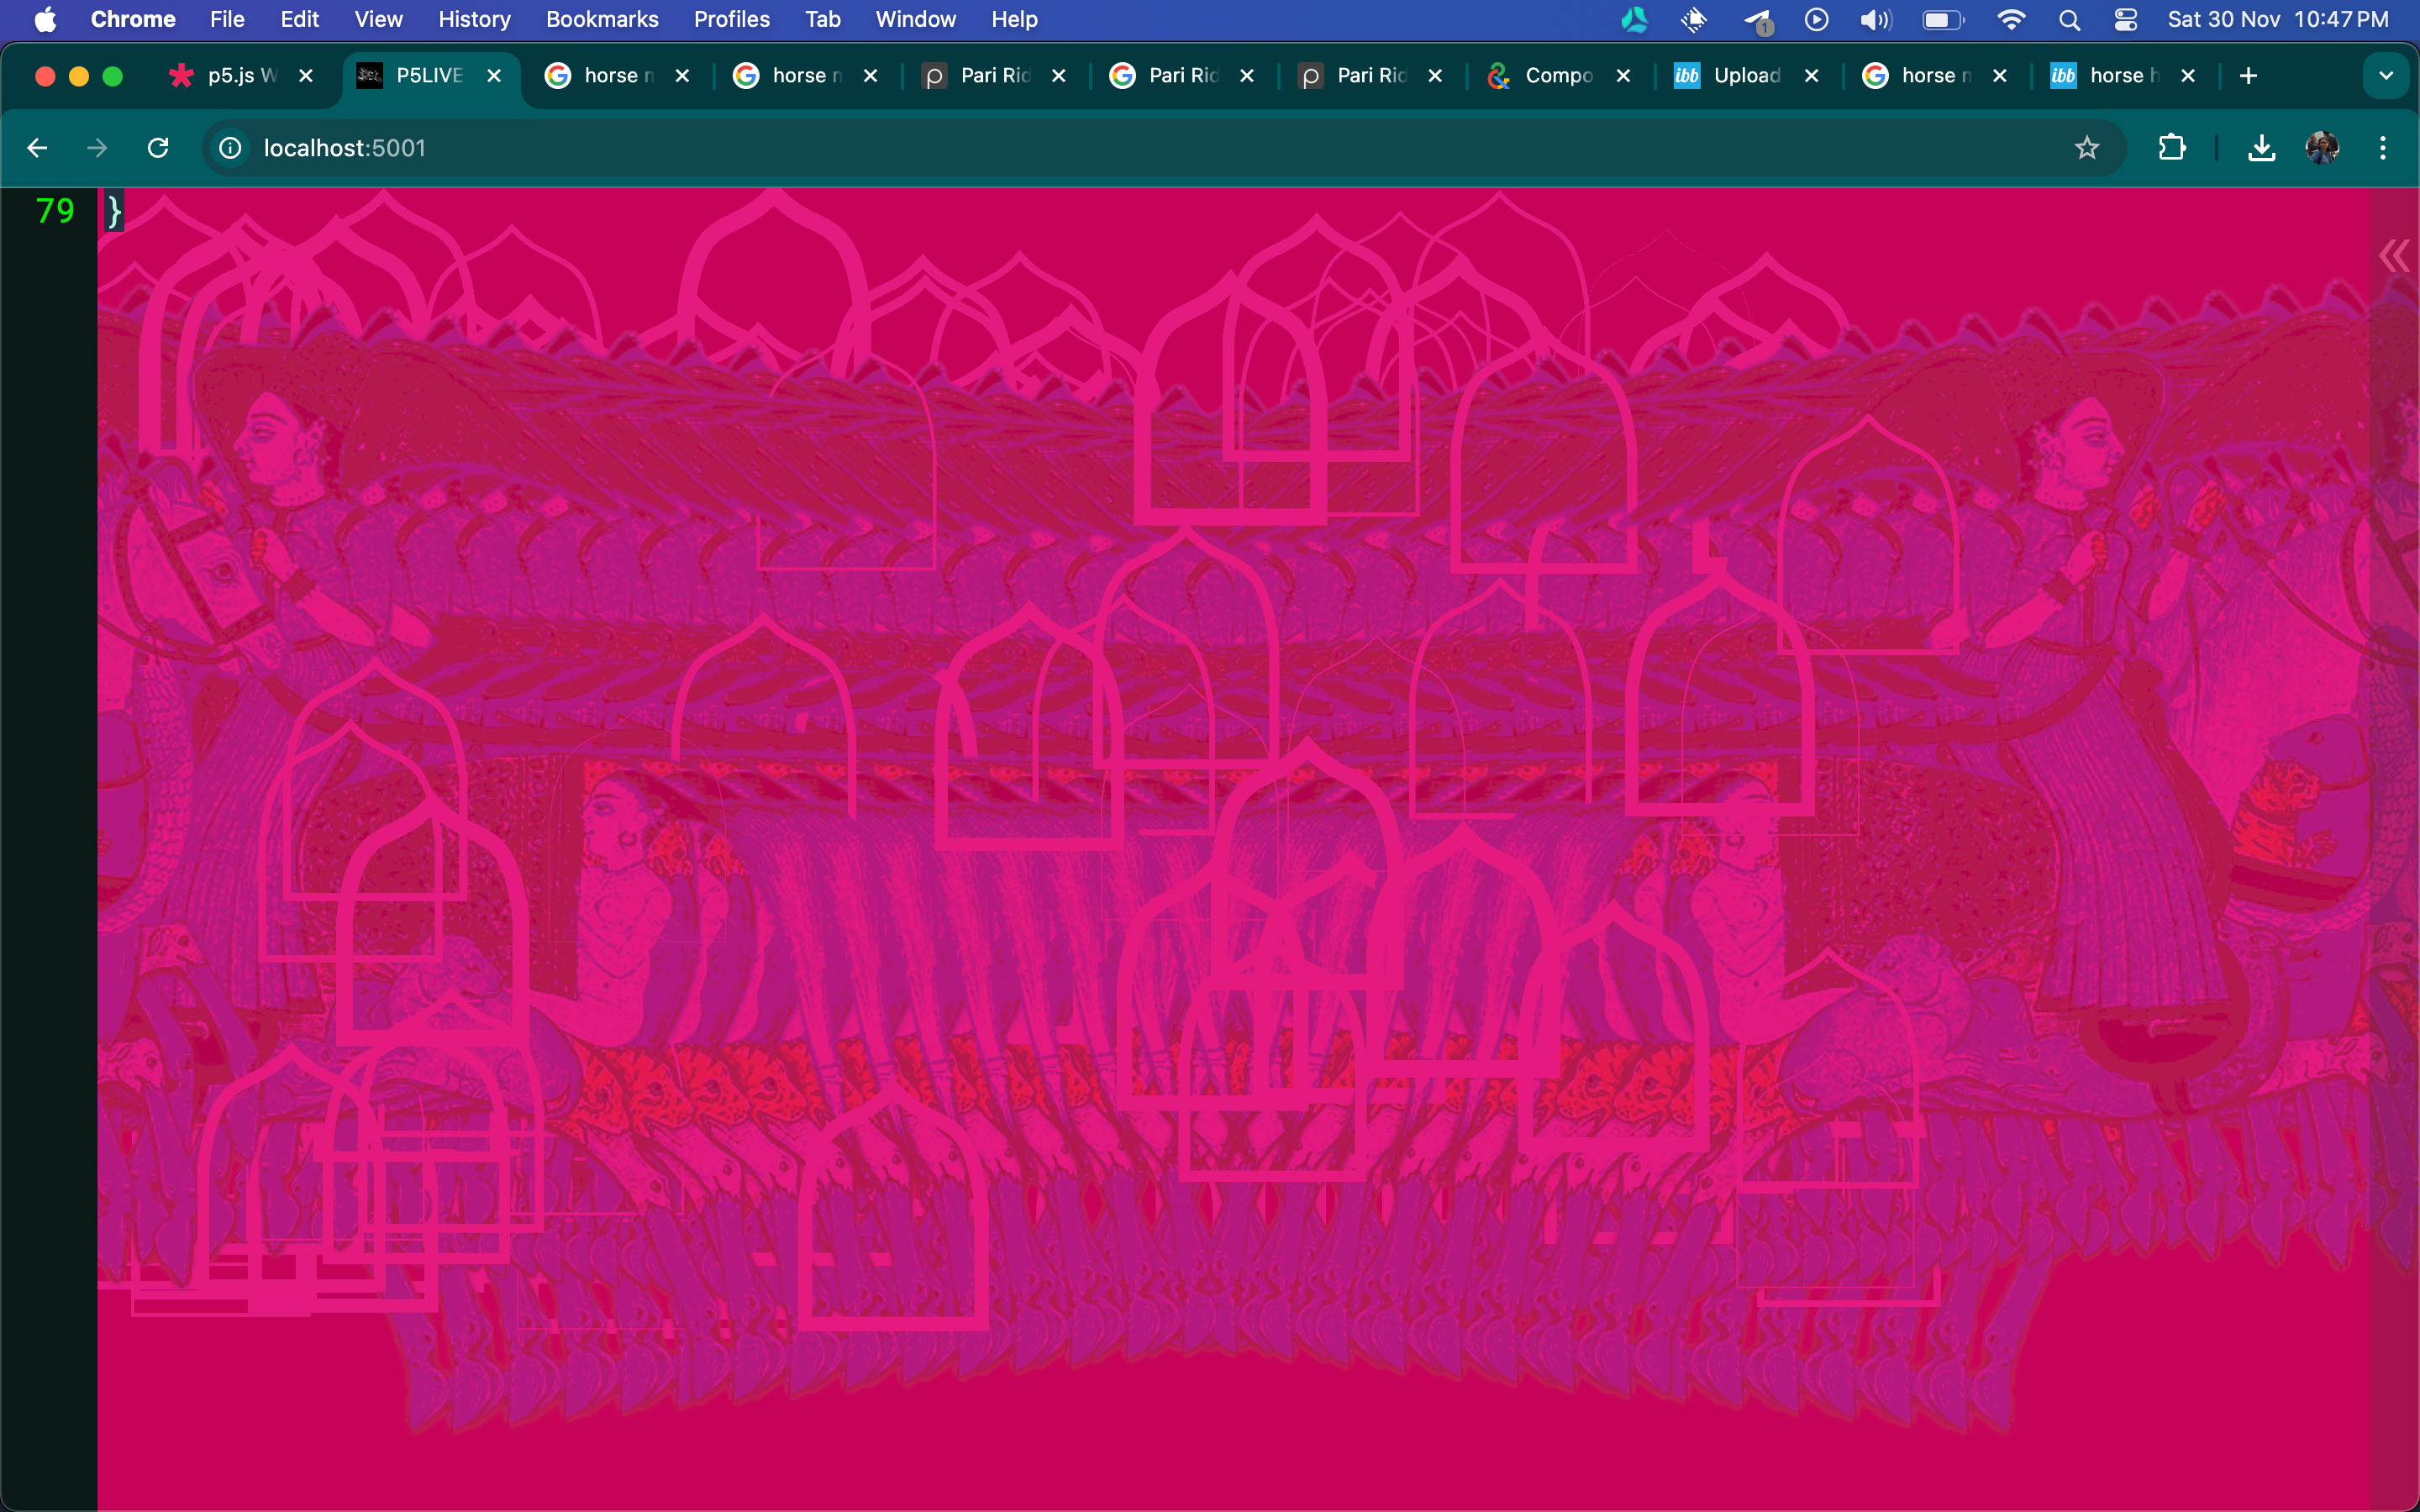Open the Wi-Fi menu
Image resolution: width=2420 pixels, height=1512 pixels.
[2010, 19]
